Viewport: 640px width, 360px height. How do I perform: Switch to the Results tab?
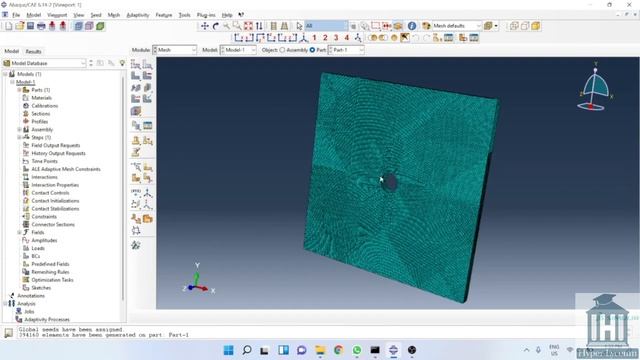[x=33, y=51]
